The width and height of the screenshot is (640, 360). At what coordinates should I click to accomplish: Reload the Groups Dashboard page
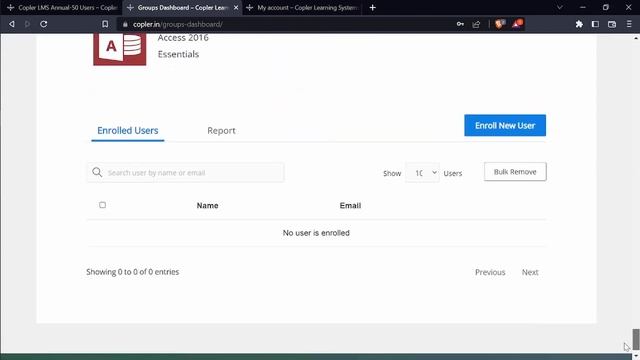[44, 24]
